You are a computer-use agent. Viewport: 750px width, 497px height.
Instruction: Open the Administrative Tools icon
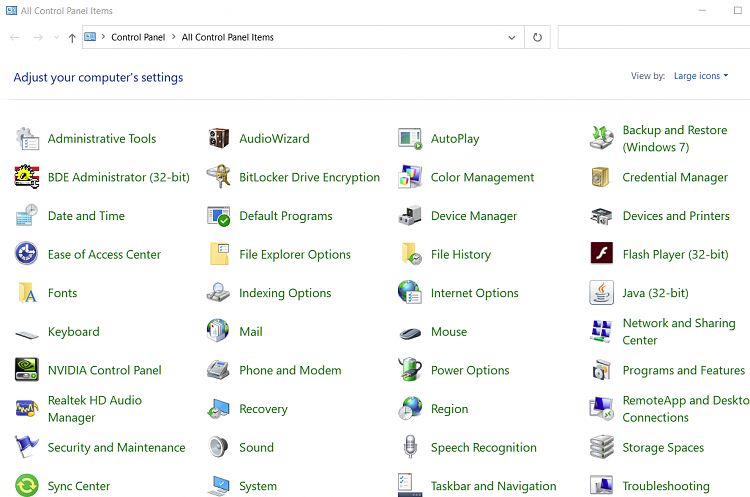[27, 139]
